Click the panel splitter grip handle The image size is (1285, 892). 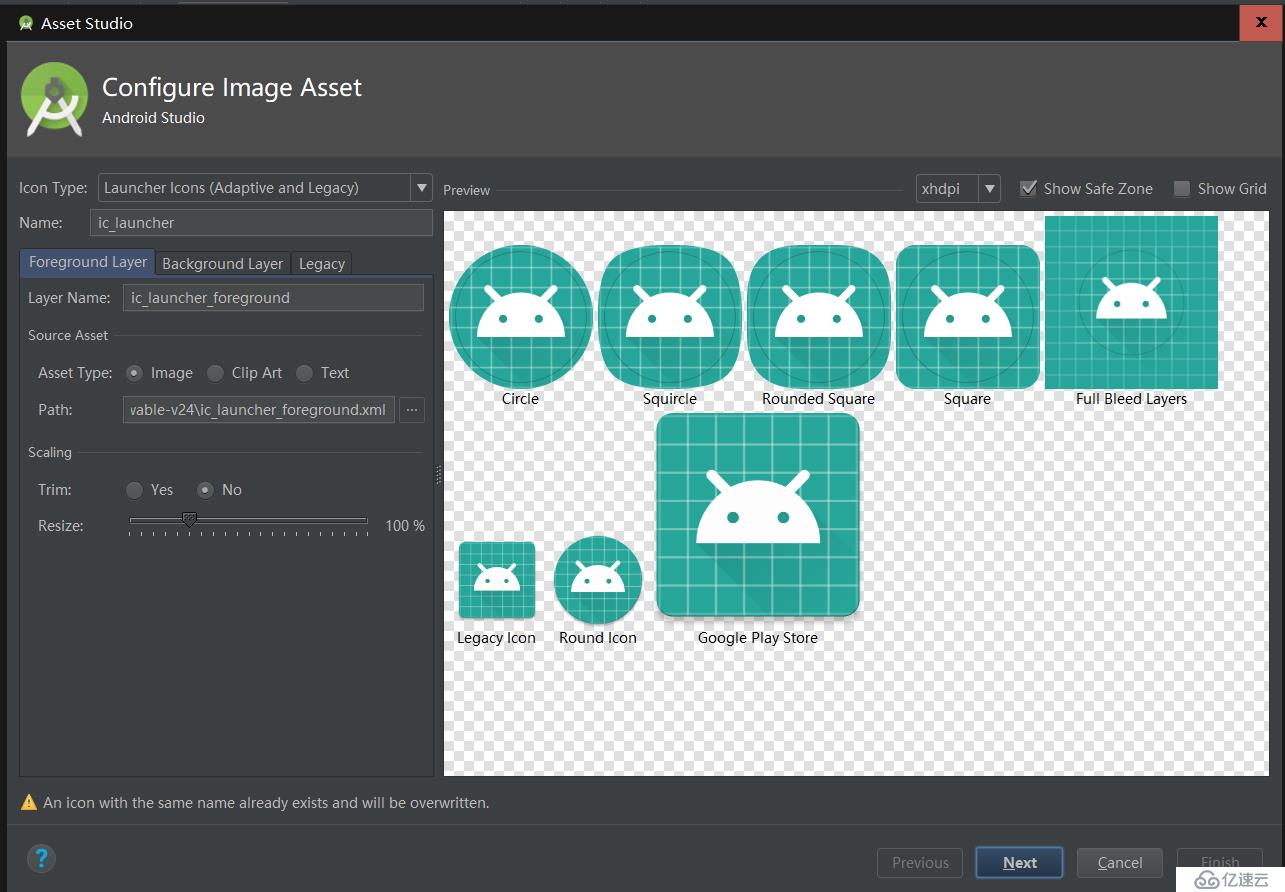(438, 475)
